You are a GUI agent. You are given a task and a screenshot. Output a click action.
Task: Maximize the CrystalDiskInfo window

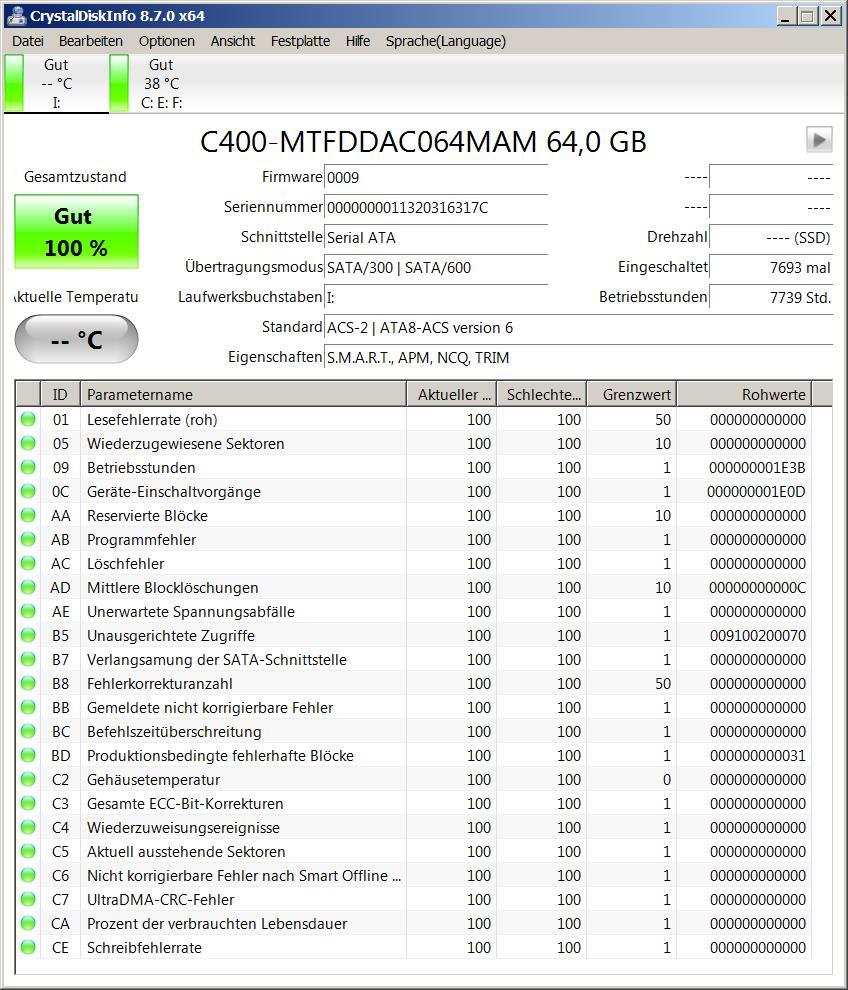807,16
